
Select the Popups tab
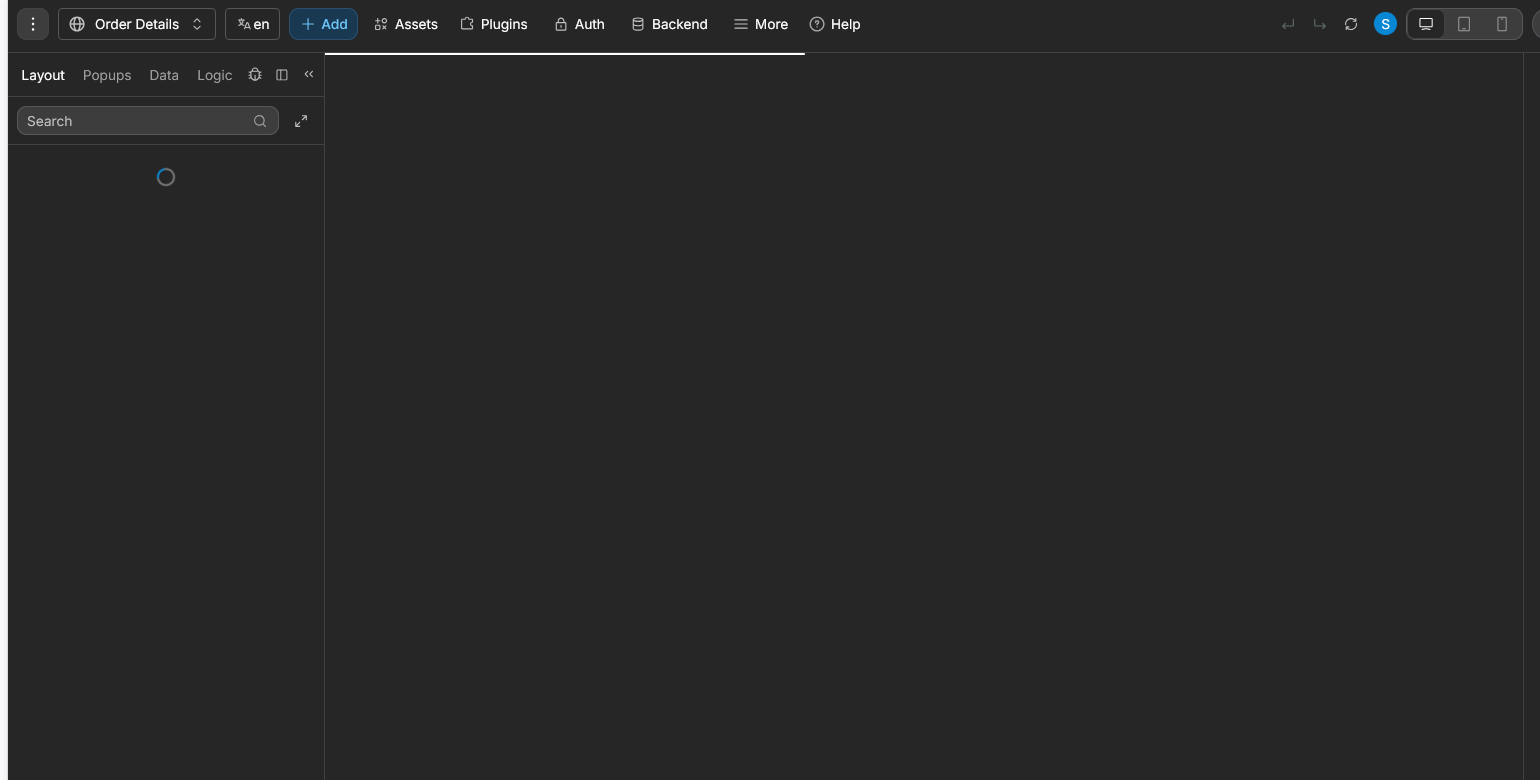pos(107,75)
